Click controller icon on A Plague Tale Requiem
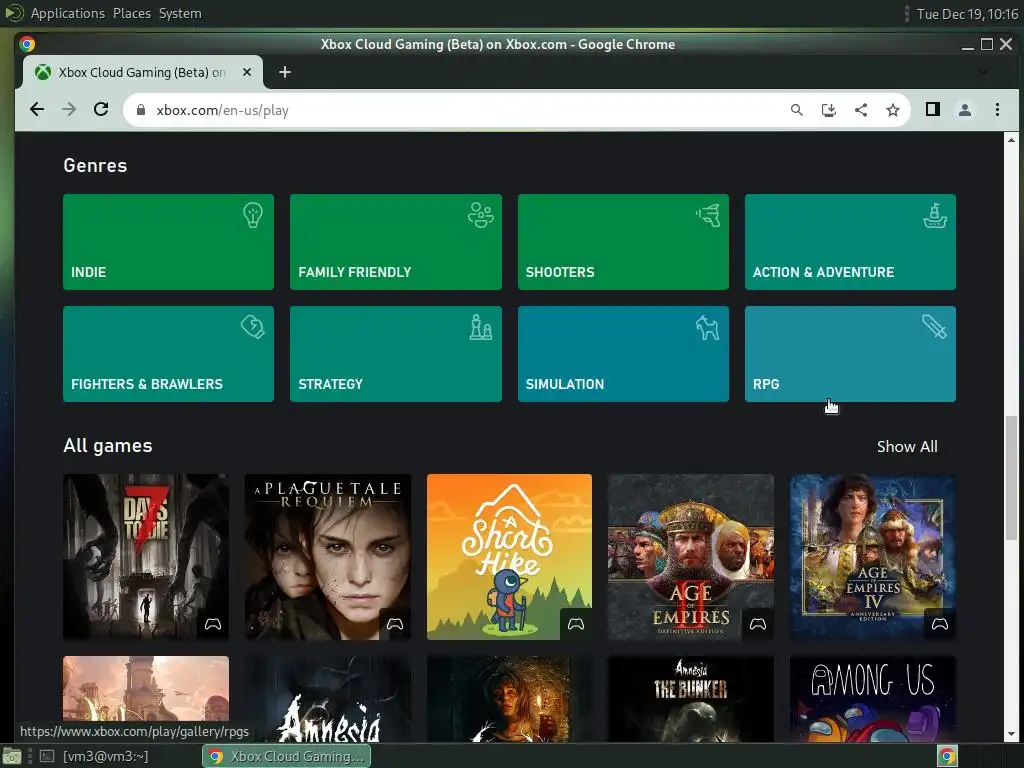Screen dimensions: 1024x768 click(394, 624)
